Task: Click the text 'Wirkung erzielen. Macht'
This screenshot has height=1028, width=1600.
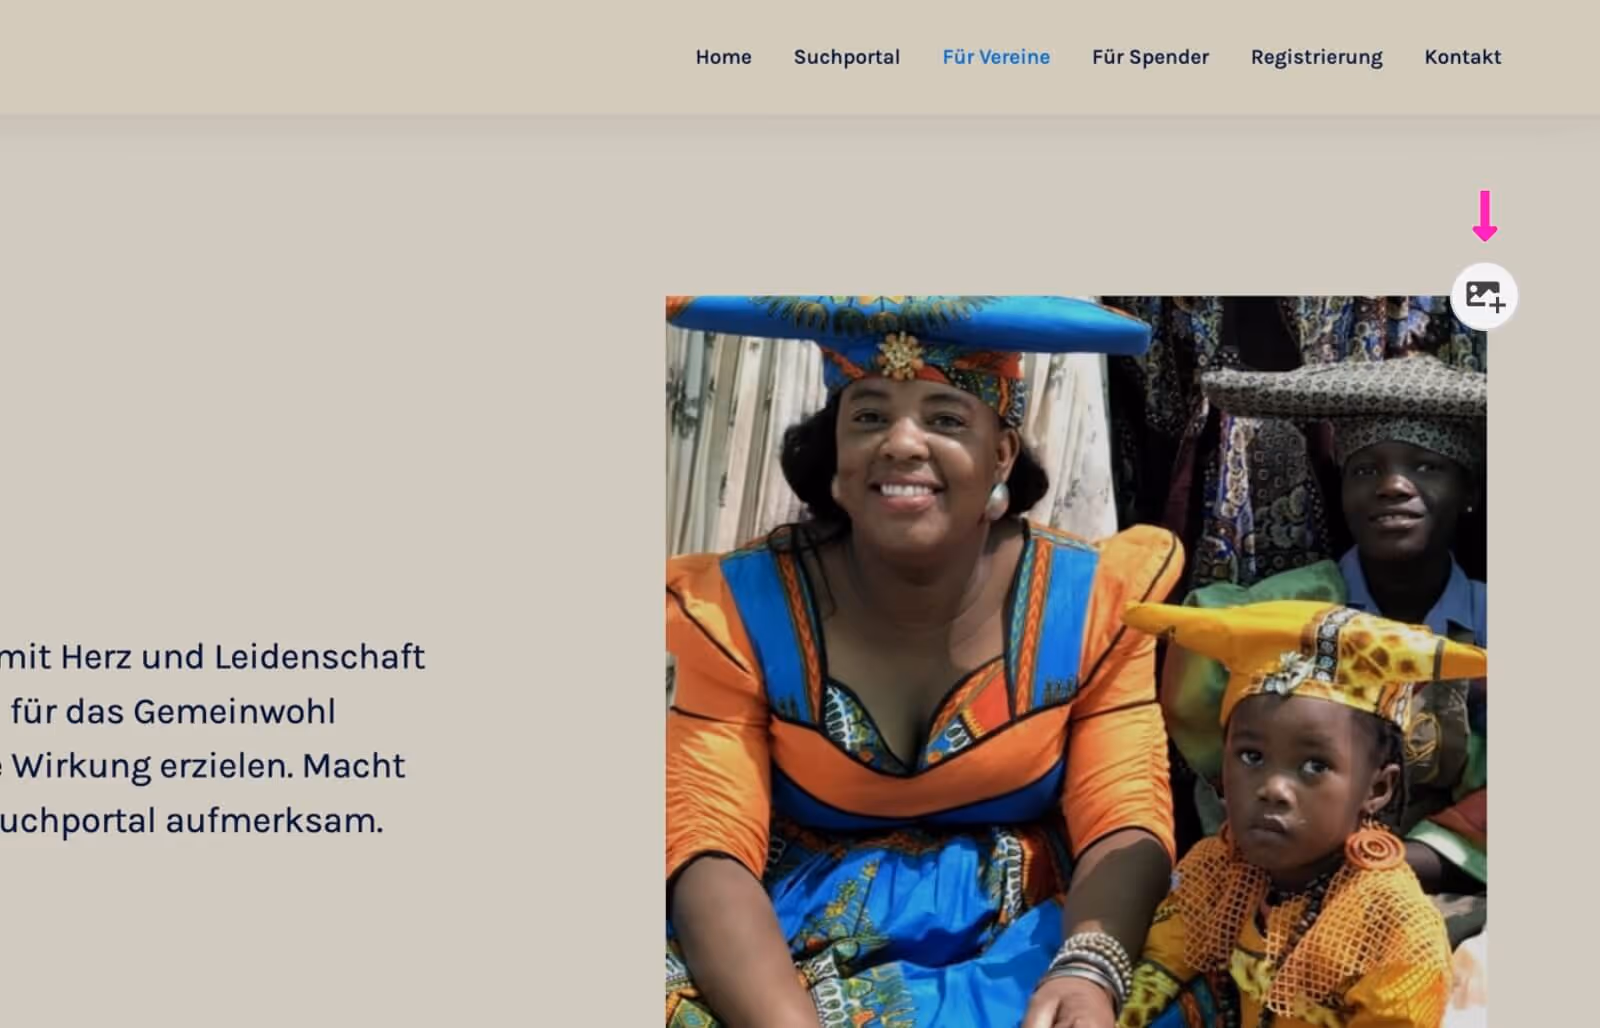Action: click(x=208, y=766)
